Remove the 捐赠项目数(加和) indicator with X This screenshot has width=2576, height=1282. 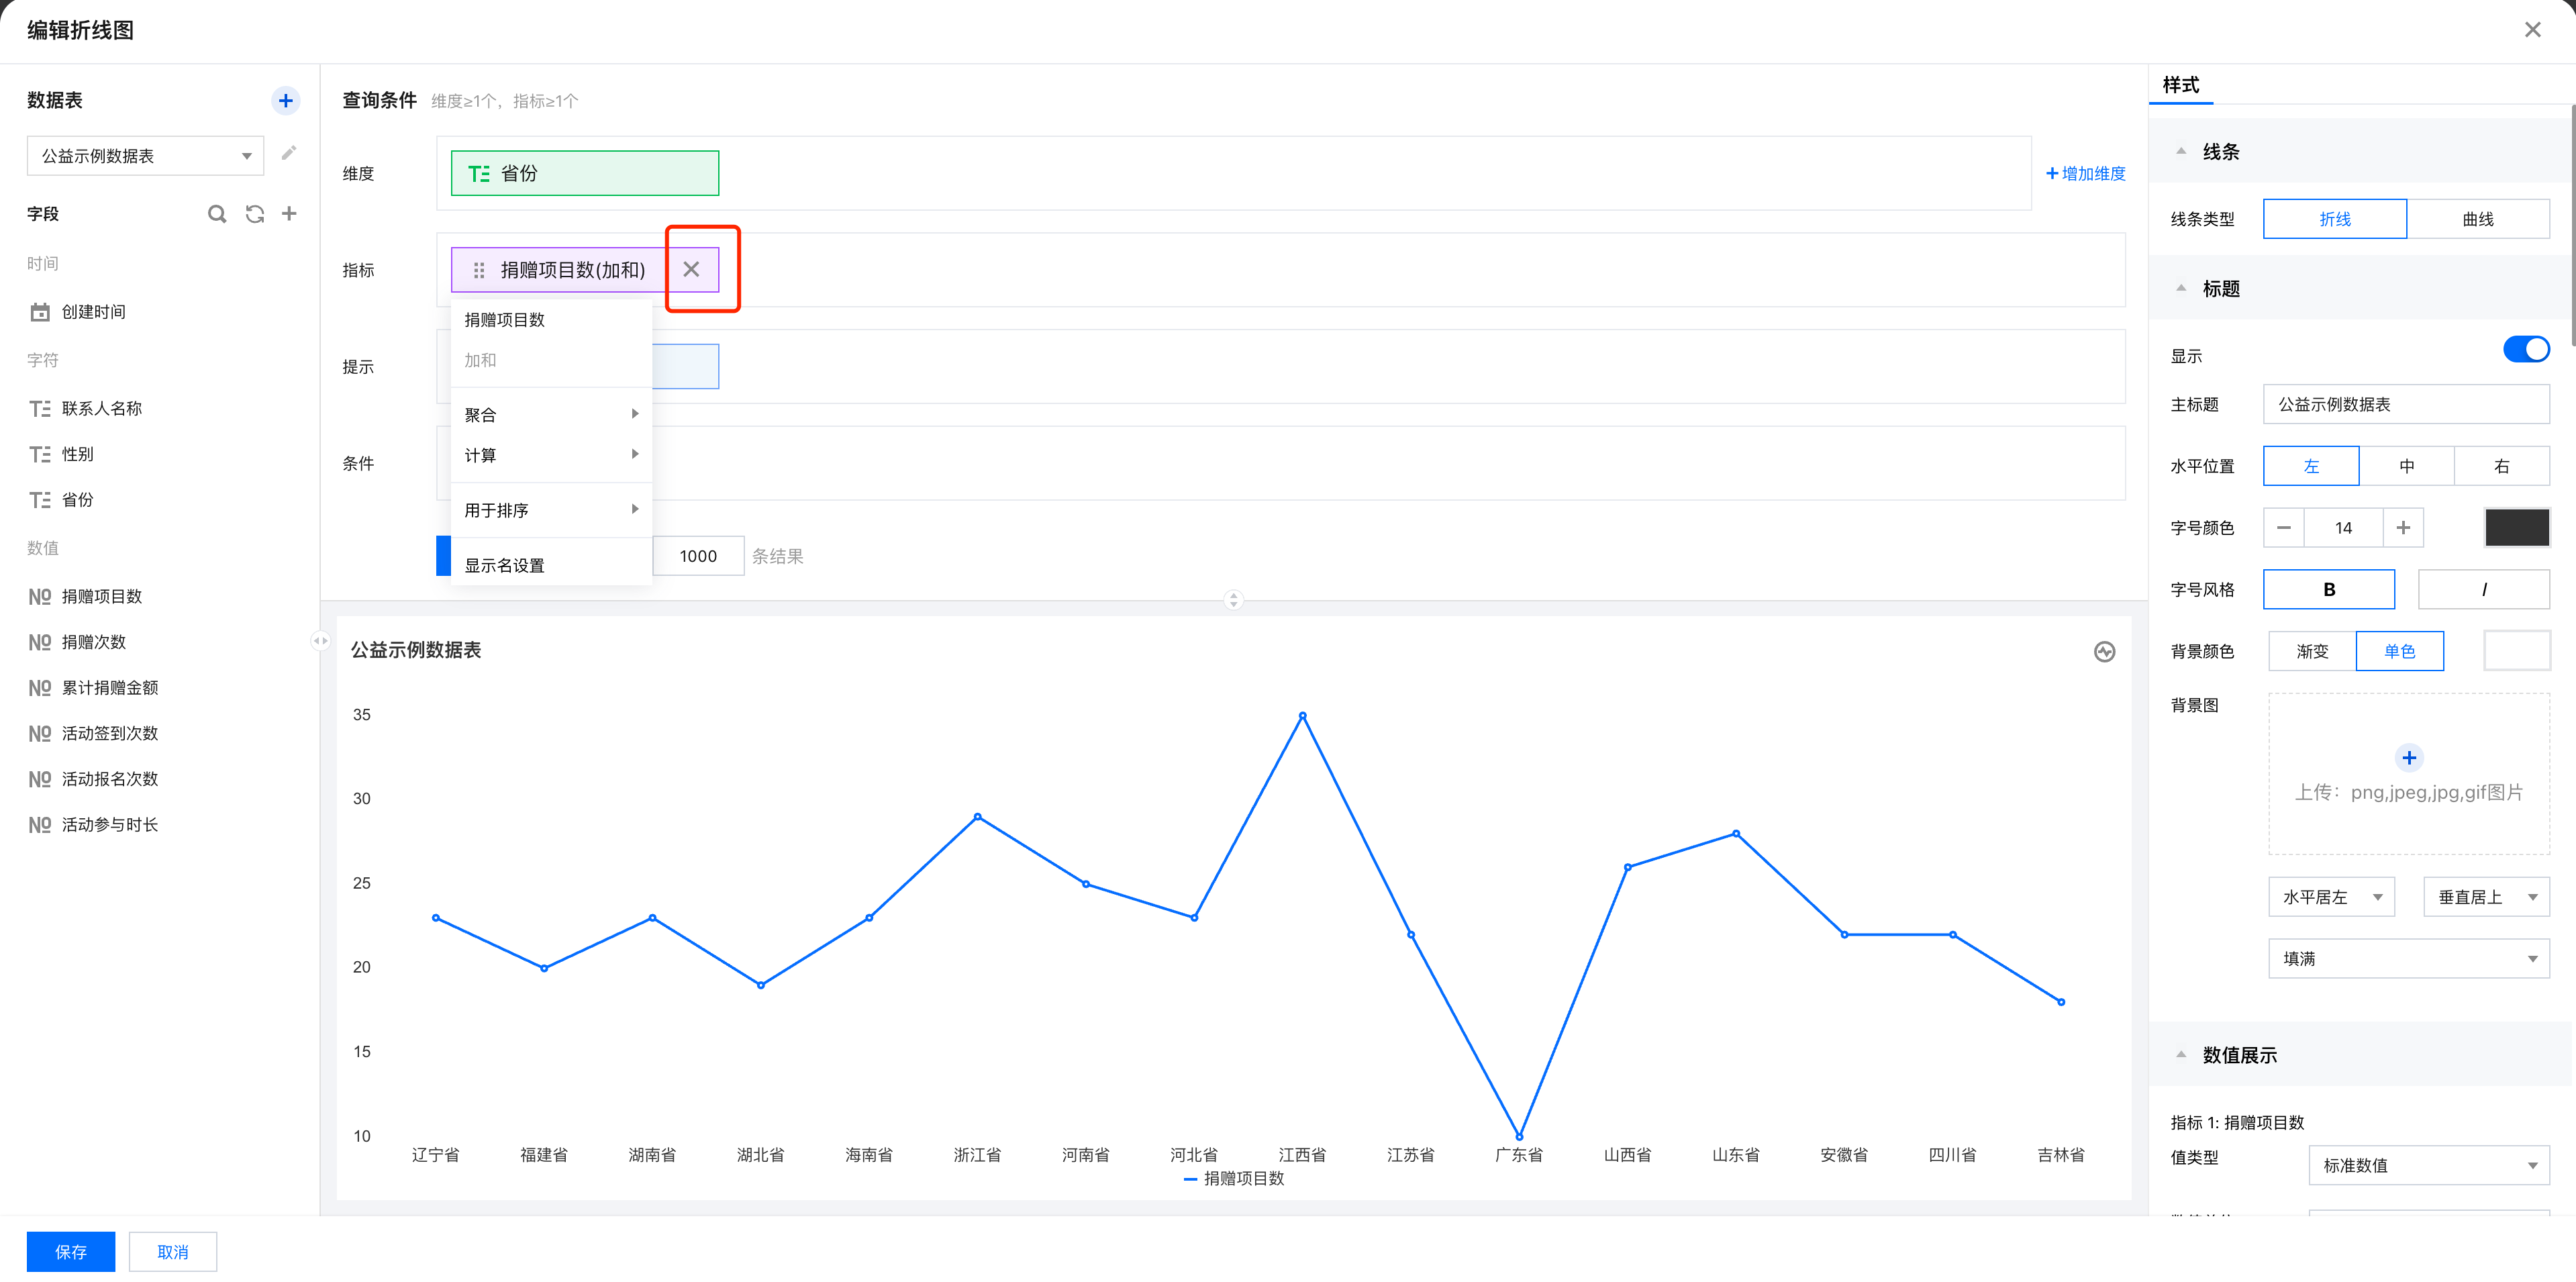pos(691,269)
